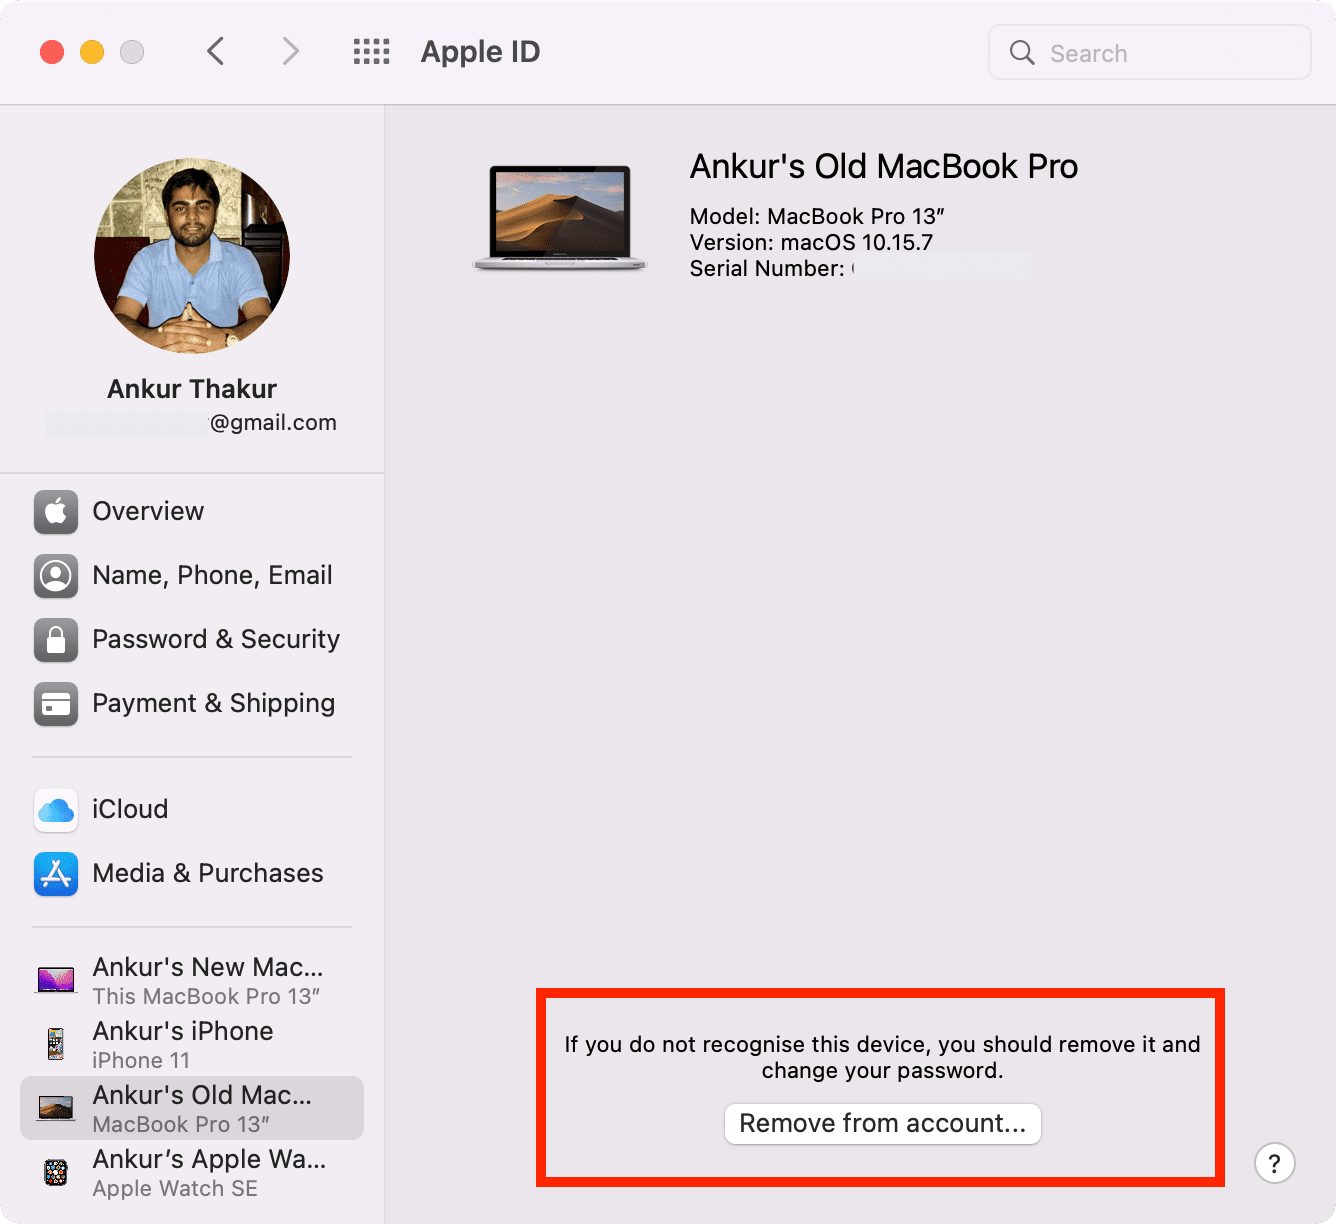The width and height of the screenshot is (1336, 1224).
Task: Click the padlock Password & Security icon
Action: point(56,640)
